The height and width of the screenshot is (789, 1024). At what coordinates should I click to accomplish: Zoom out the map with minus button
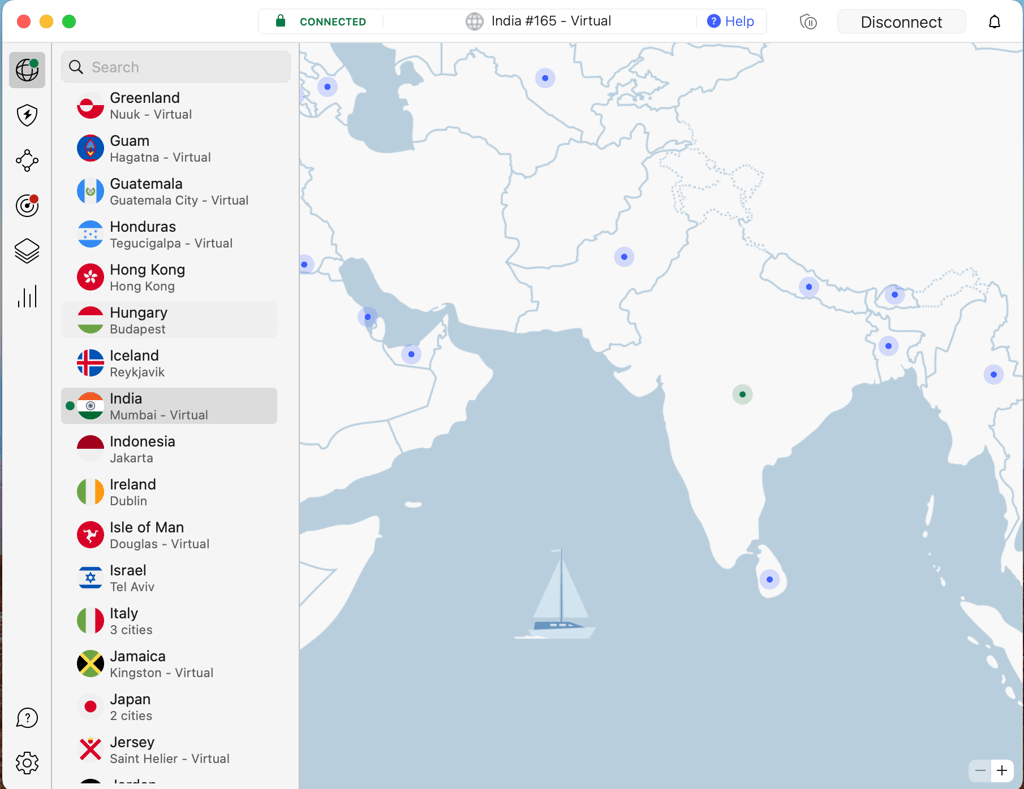click(980, 771)
